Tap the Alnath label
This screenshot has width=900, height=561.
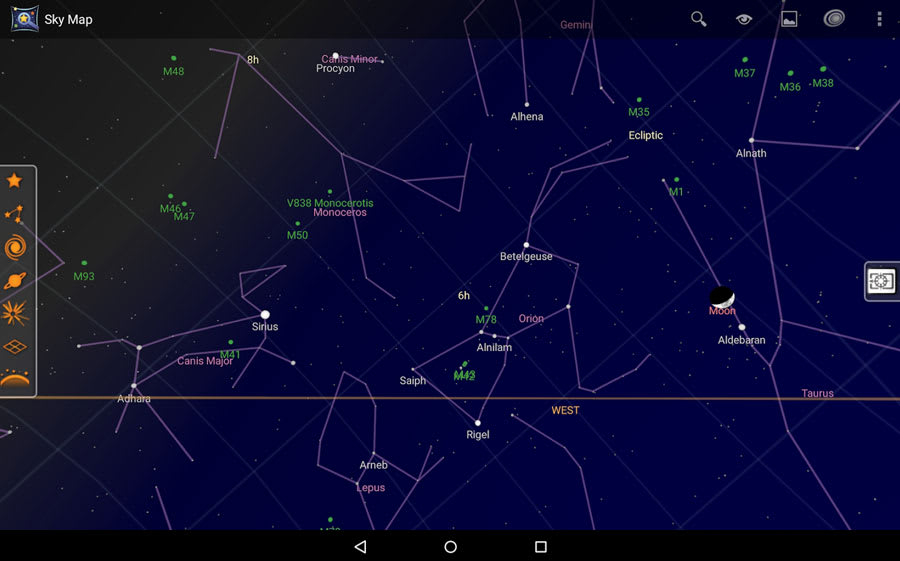coord(751,153)
